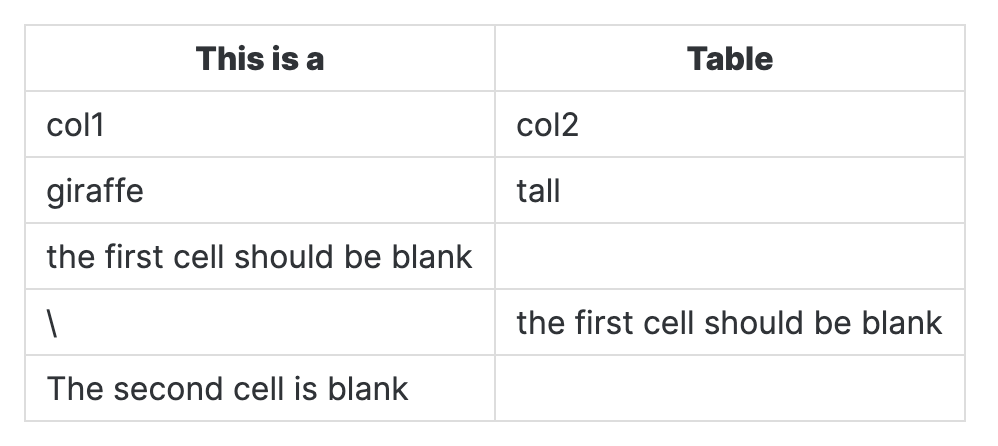The image size is (998, 446).
Task: Click right-column cell "the first cell should be blank"
Action: click(729, 323)
